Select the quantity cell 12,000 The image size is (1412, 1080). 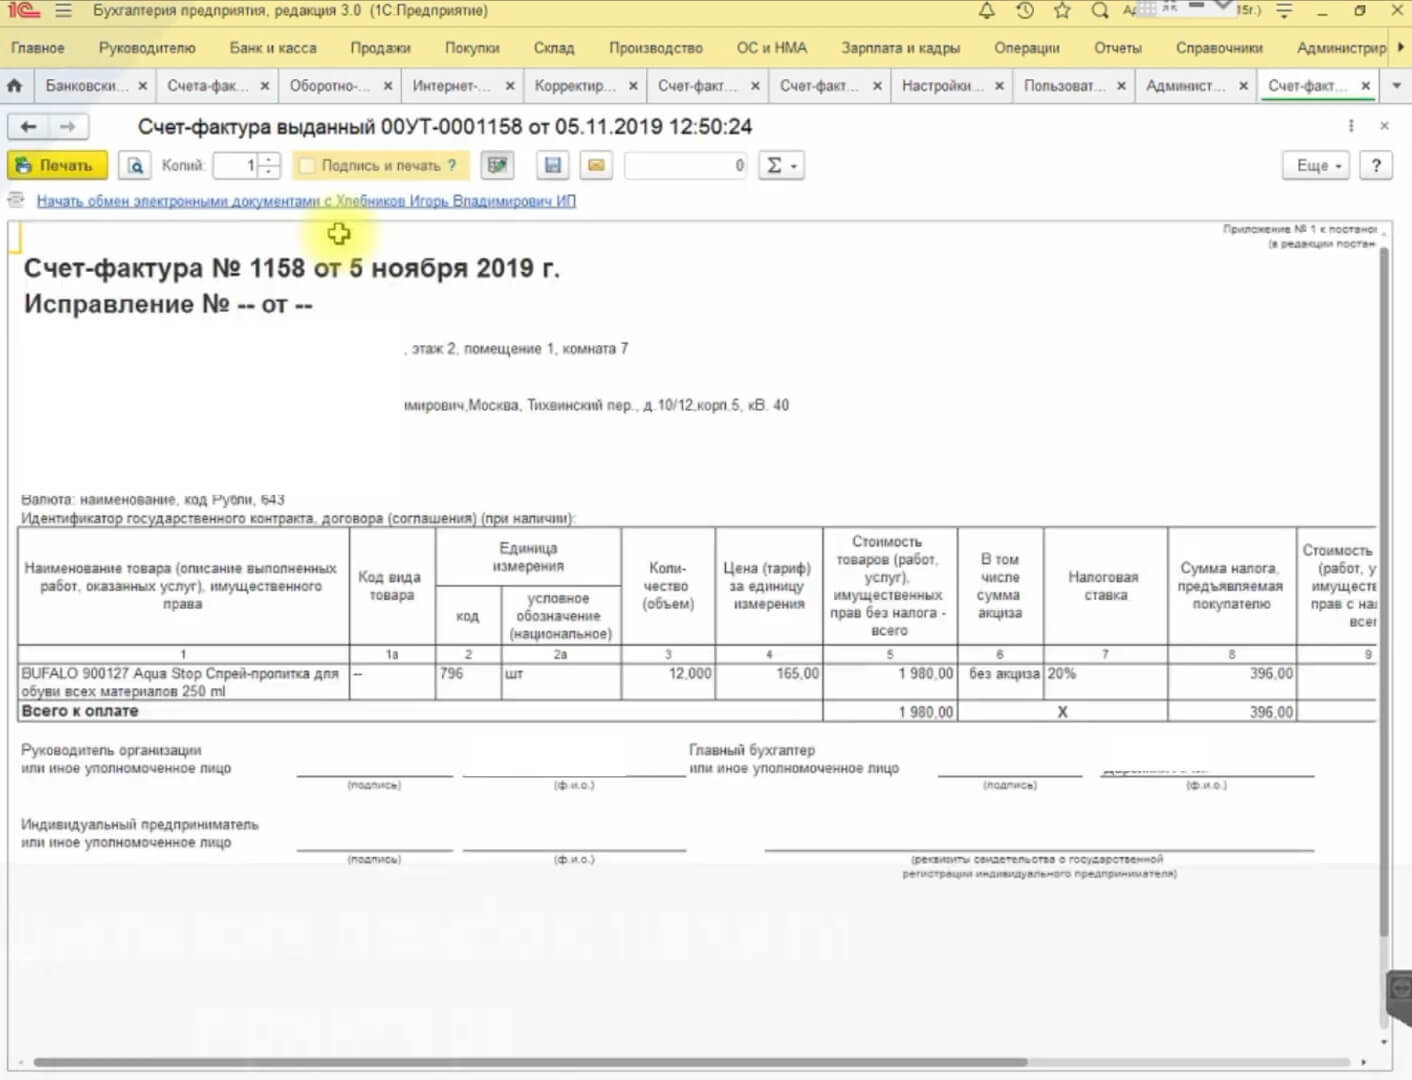pos(668,682)
